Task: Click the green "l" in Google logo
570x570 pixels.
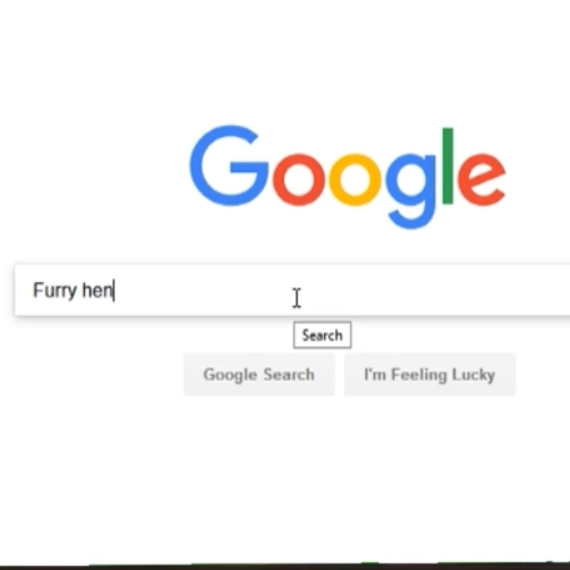Action: pos(447,166)
